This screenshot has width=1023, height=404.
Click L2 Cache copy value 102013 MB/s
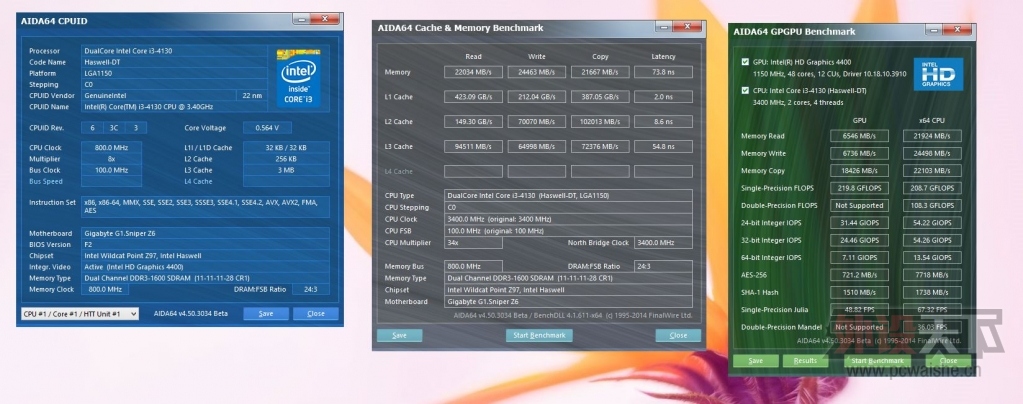tap(600, 121)
